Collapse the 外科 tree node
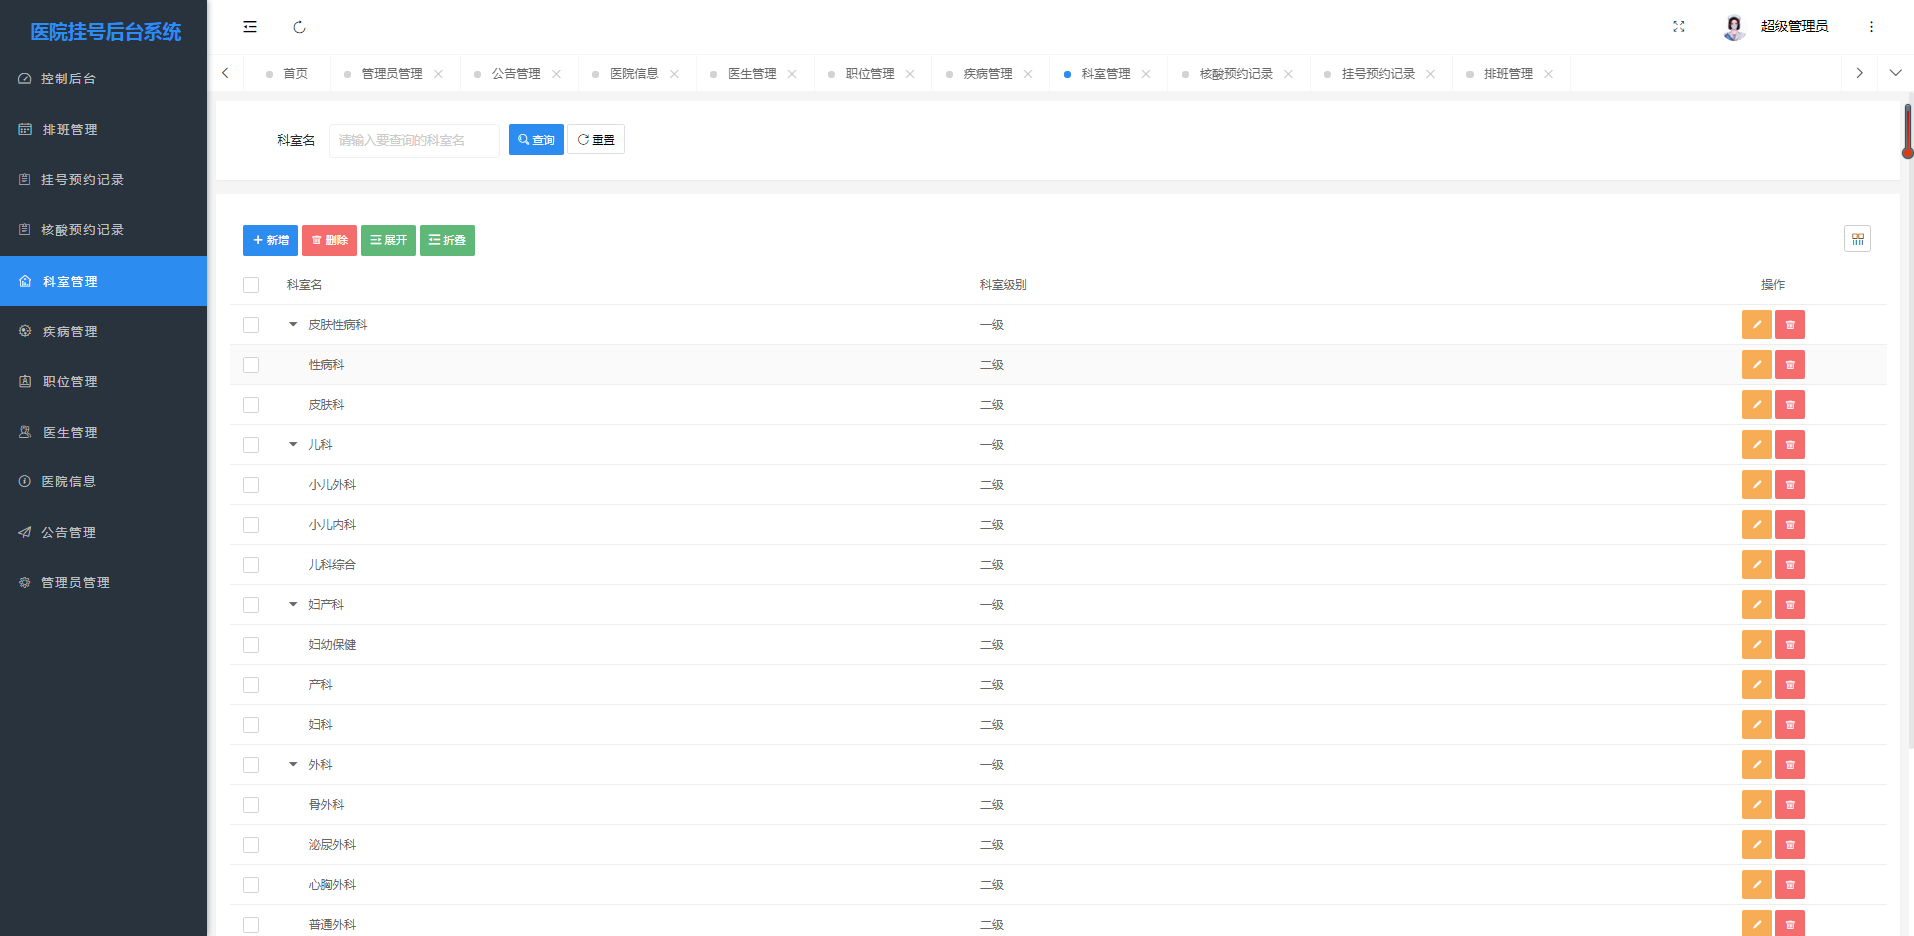The image size is (1914, 936). (x=292, y=764)
